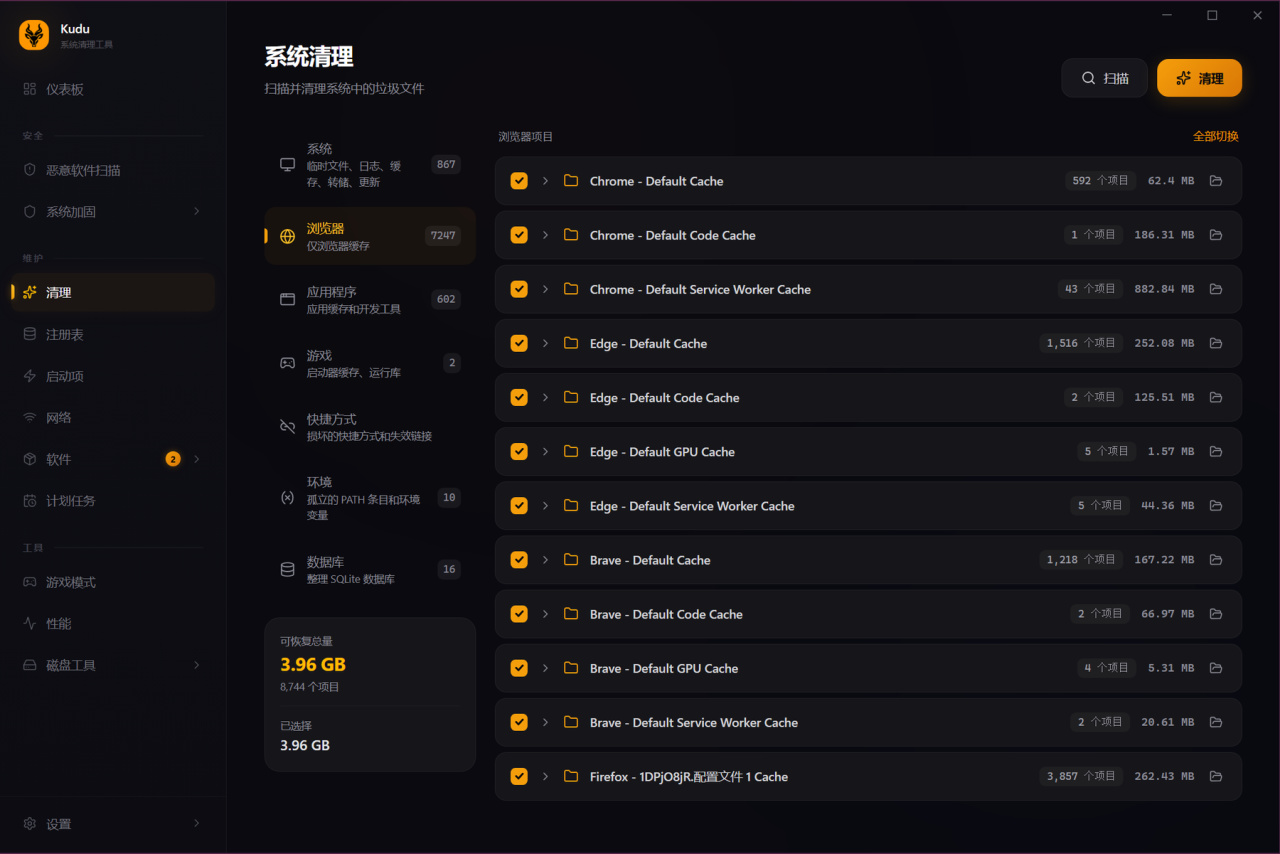Toggle Firefox profile Cache checkbox
This screenshot has height=854, width=1280.
(519, 776)
